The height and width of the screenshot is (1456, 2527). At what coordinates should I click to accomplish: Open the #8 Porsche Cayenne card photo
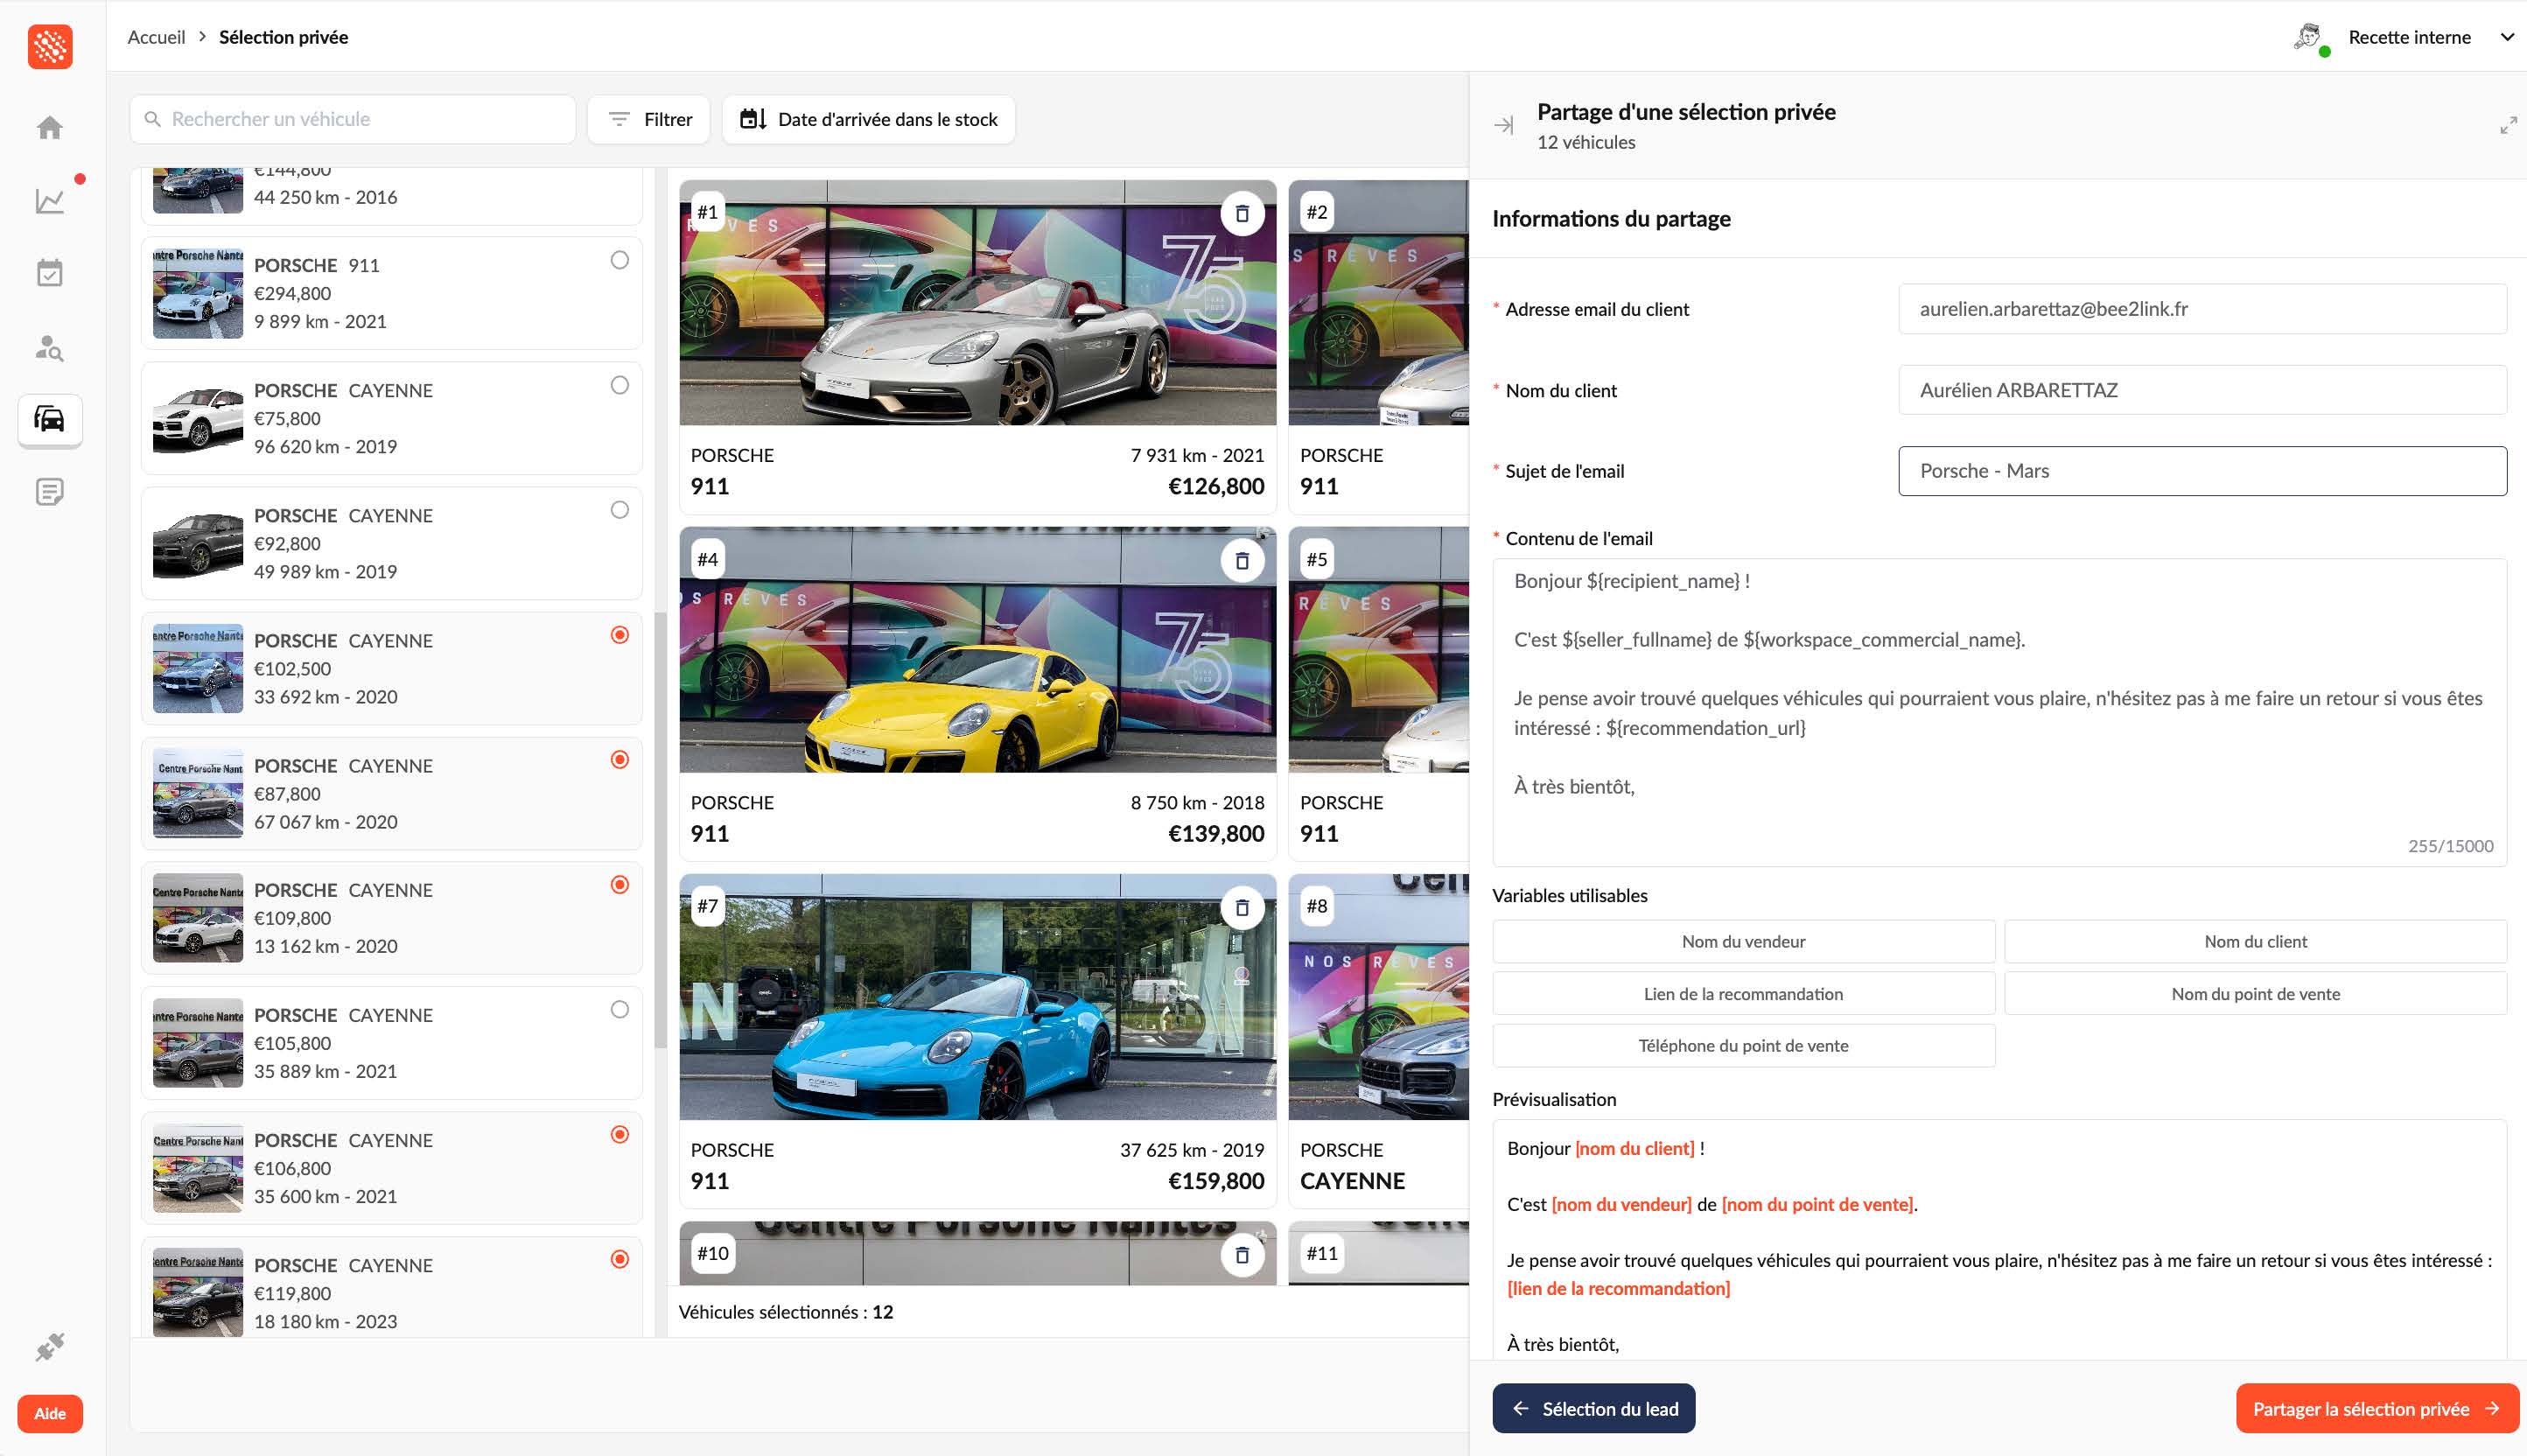click(x=1379, y=997)
